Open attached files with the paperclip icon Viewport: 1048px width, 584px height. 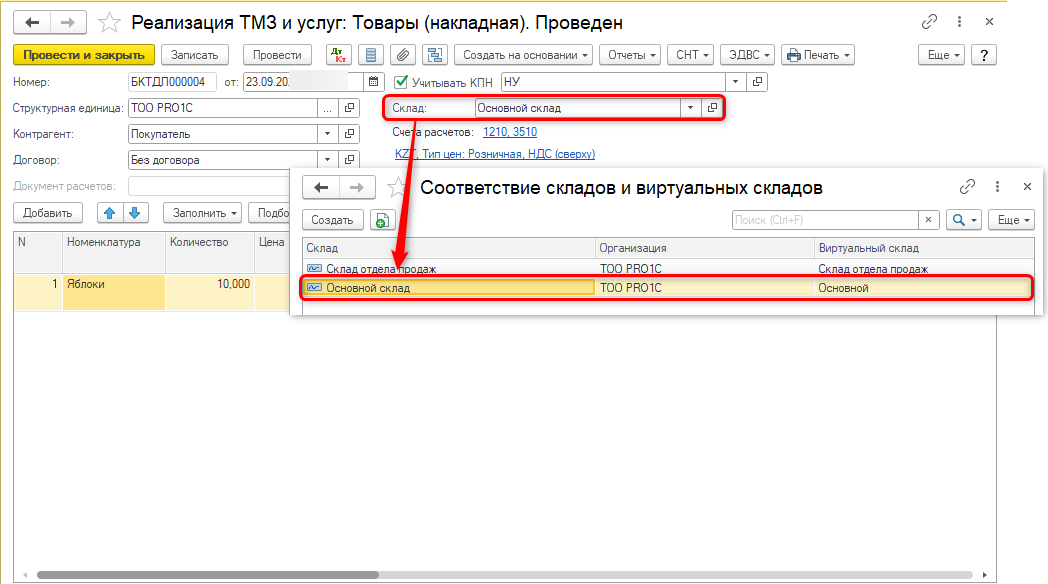[402, 55]
